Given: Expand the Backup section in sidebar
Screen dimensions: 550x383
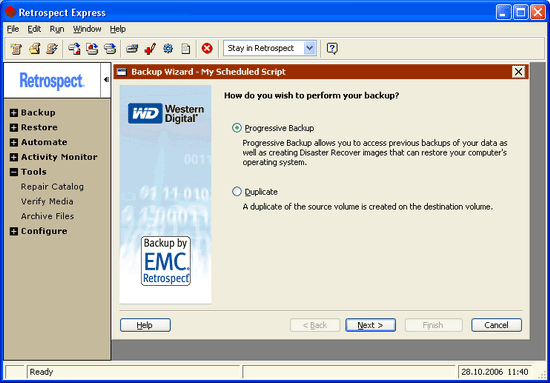Looking at the screenshot, I should pyautogui.click(x=14, y=113).
